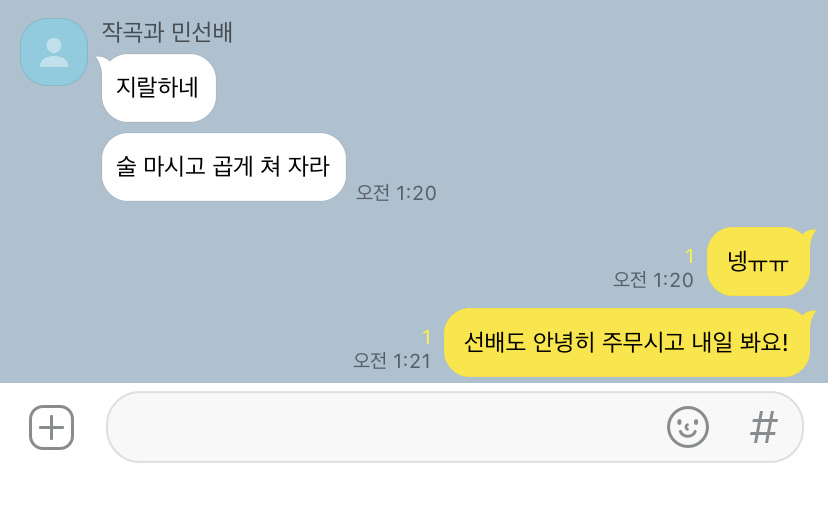
Task: Select the 술 마시고 곱게 쳐 자라 bubble
Action: (223, 167)
